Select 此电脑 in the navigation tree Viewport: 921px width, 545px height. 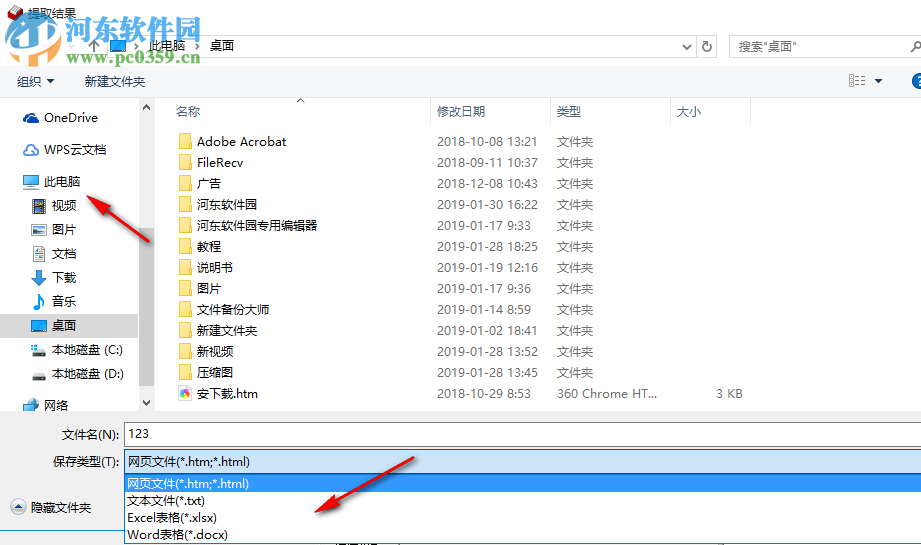coord(62,181)
